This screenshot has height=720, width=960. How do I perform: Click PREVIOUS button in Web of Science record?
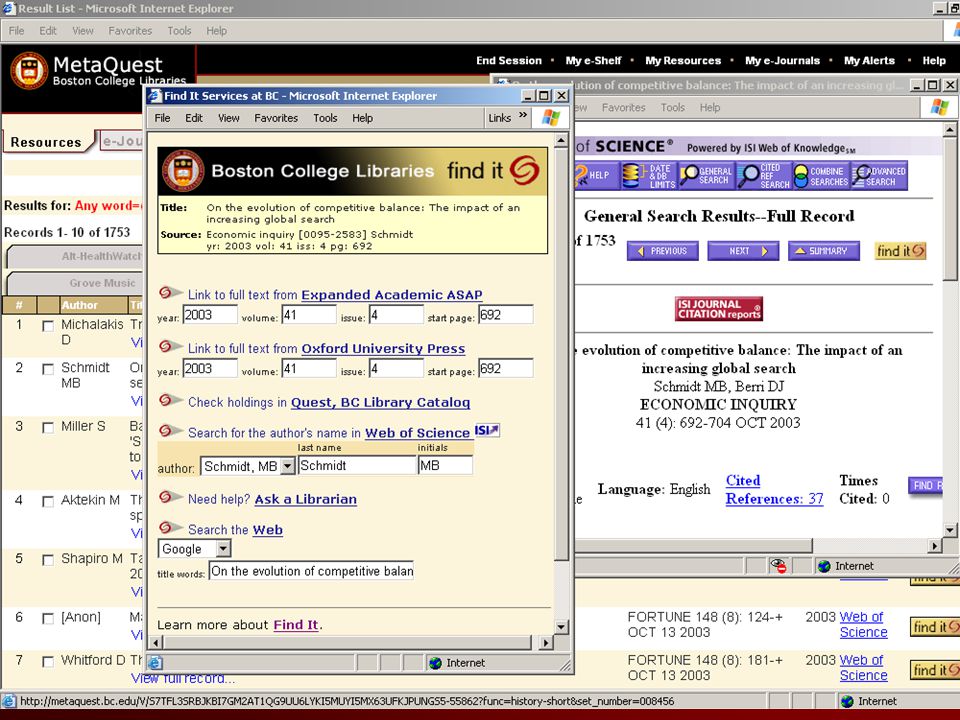[x=662, y=251]
